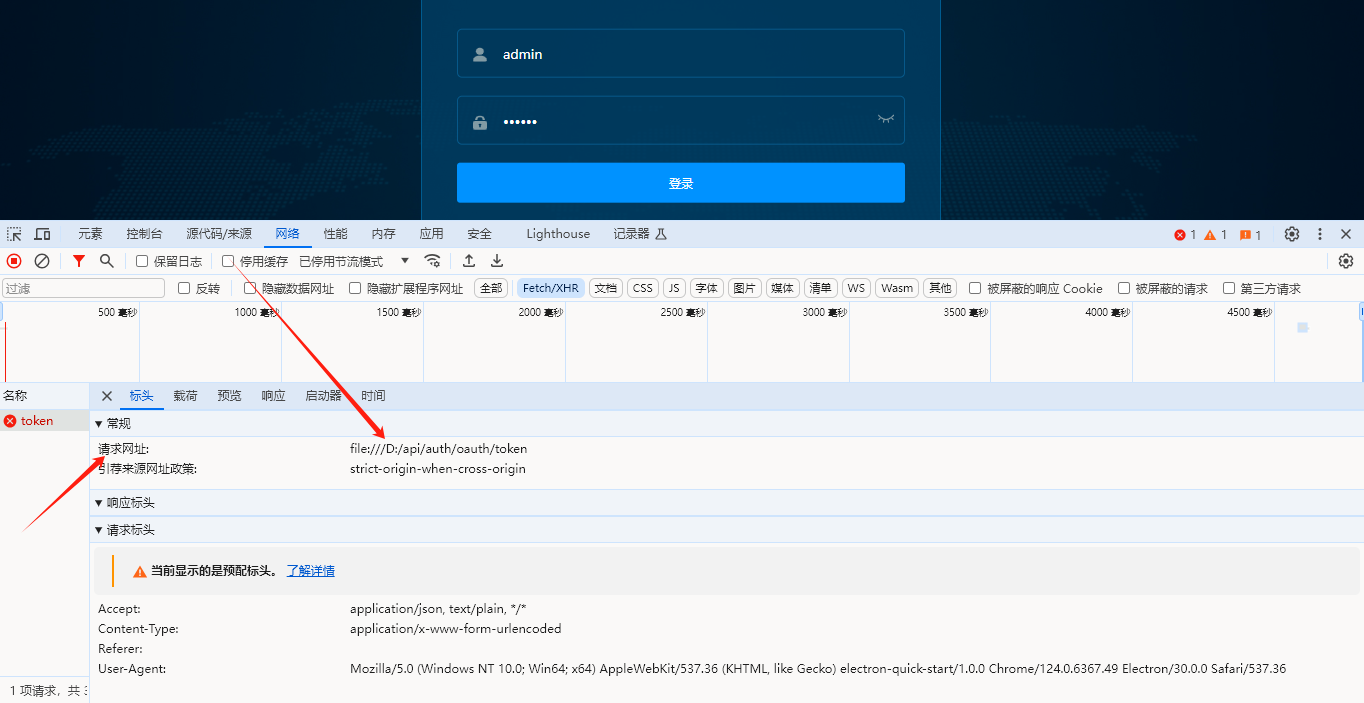Check the 反转 filter checkbox
This screenshot has height=703, width=1364.
(182, 287)
